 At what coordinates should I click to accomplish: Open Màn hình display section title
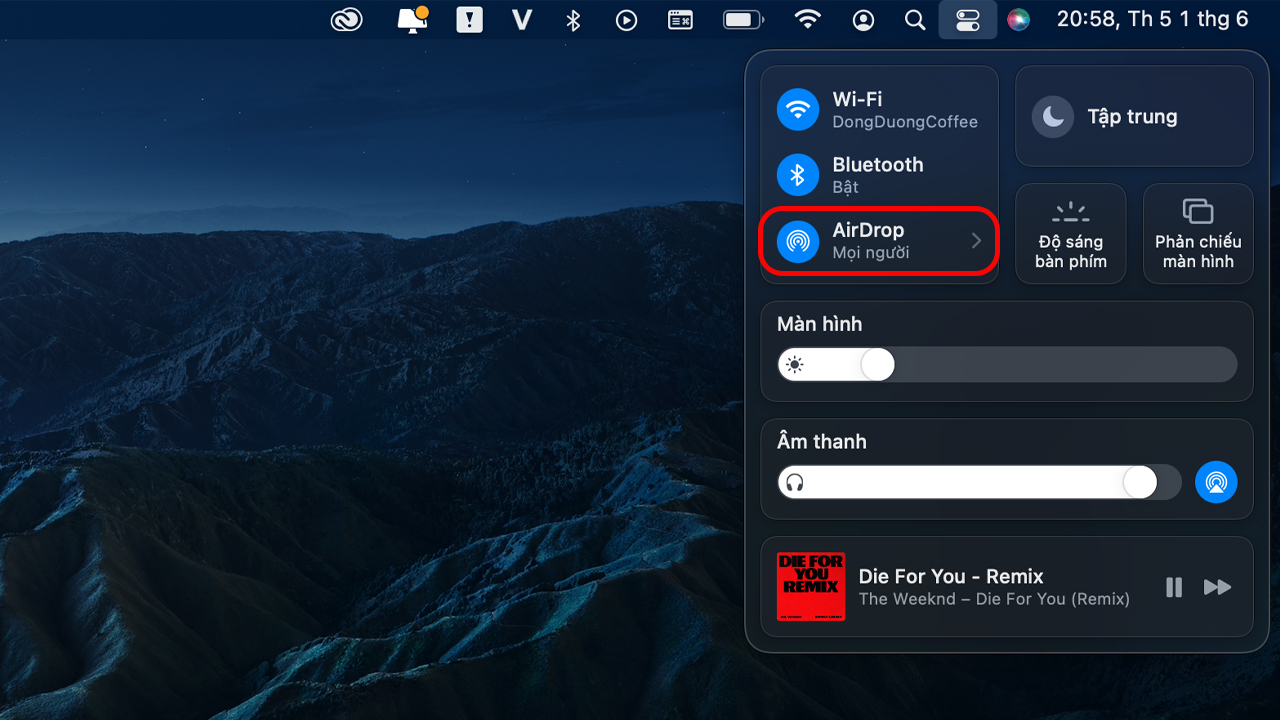point(820,324)
